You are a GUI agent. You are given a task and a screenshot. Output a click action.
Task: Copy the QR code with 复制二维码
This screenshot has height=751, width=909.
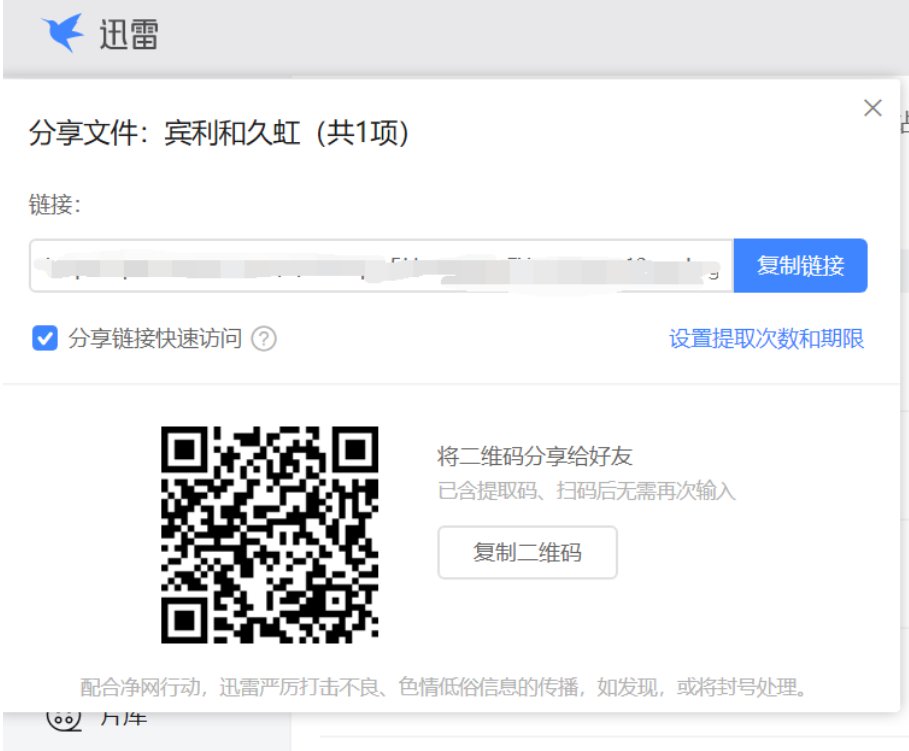(527, 552)
